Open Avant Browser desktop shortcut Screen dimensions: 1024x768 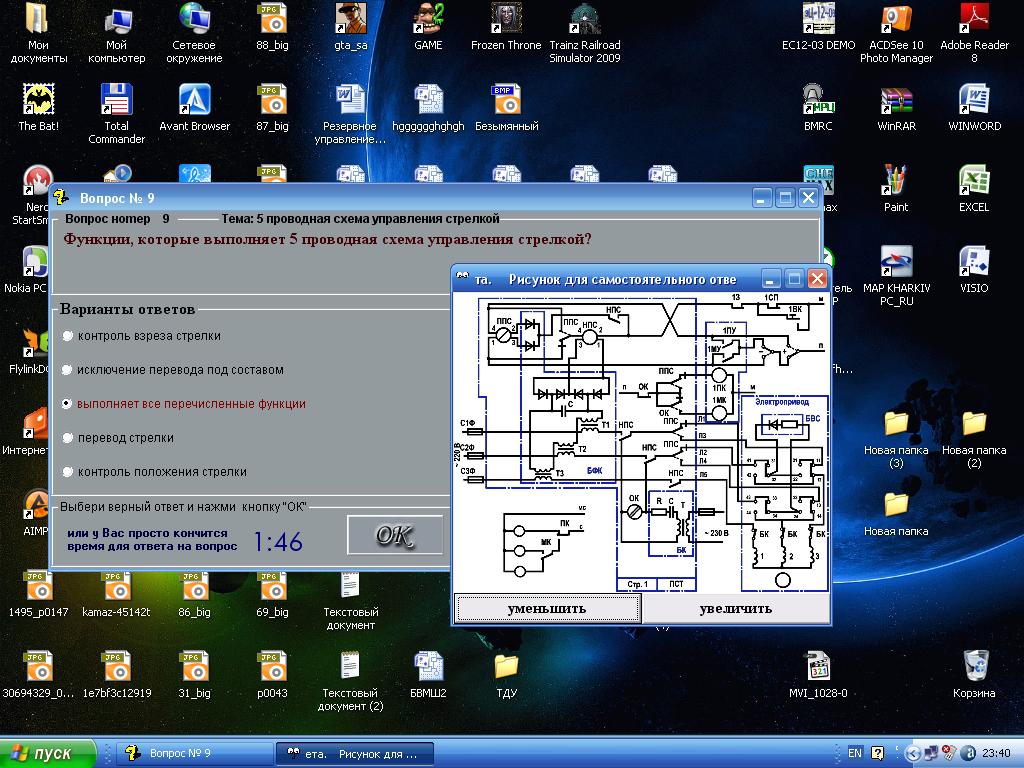point(195,101)
